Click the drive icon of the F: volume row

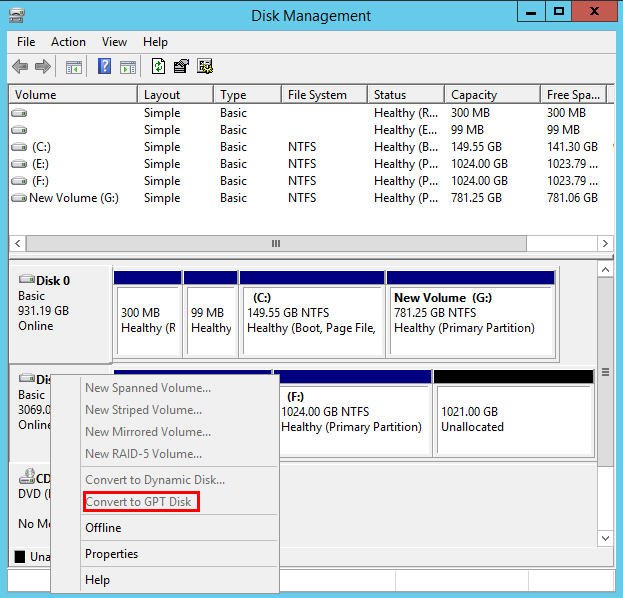coord(19,181)
